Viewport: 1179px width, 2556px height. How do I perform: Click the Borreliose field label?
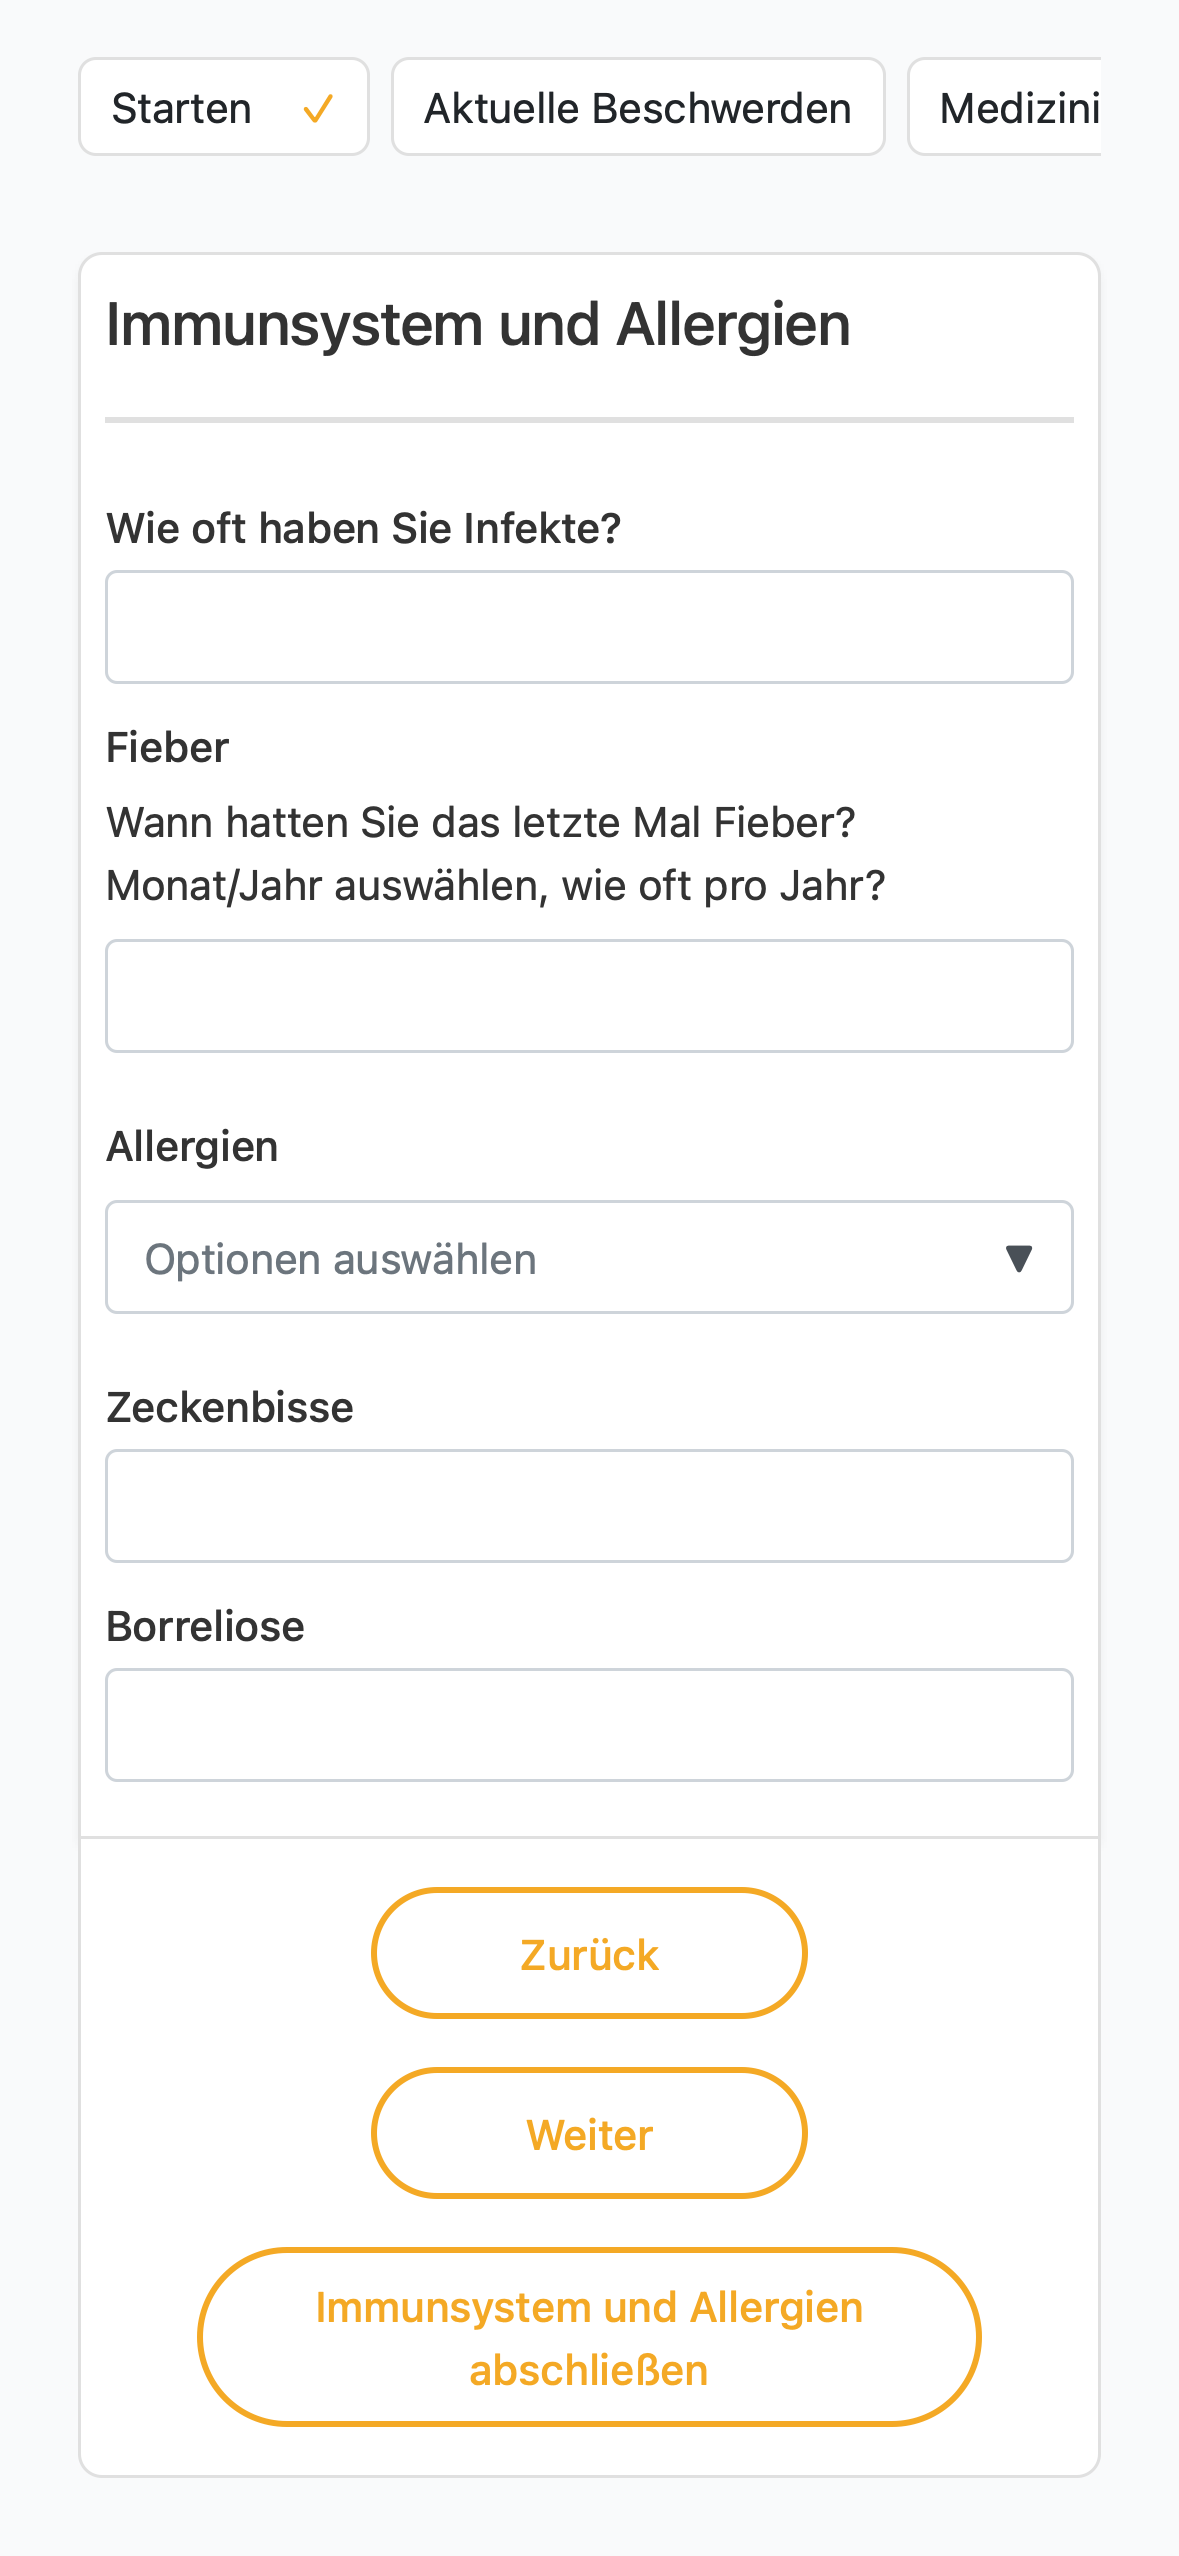tap(205, 1626)
